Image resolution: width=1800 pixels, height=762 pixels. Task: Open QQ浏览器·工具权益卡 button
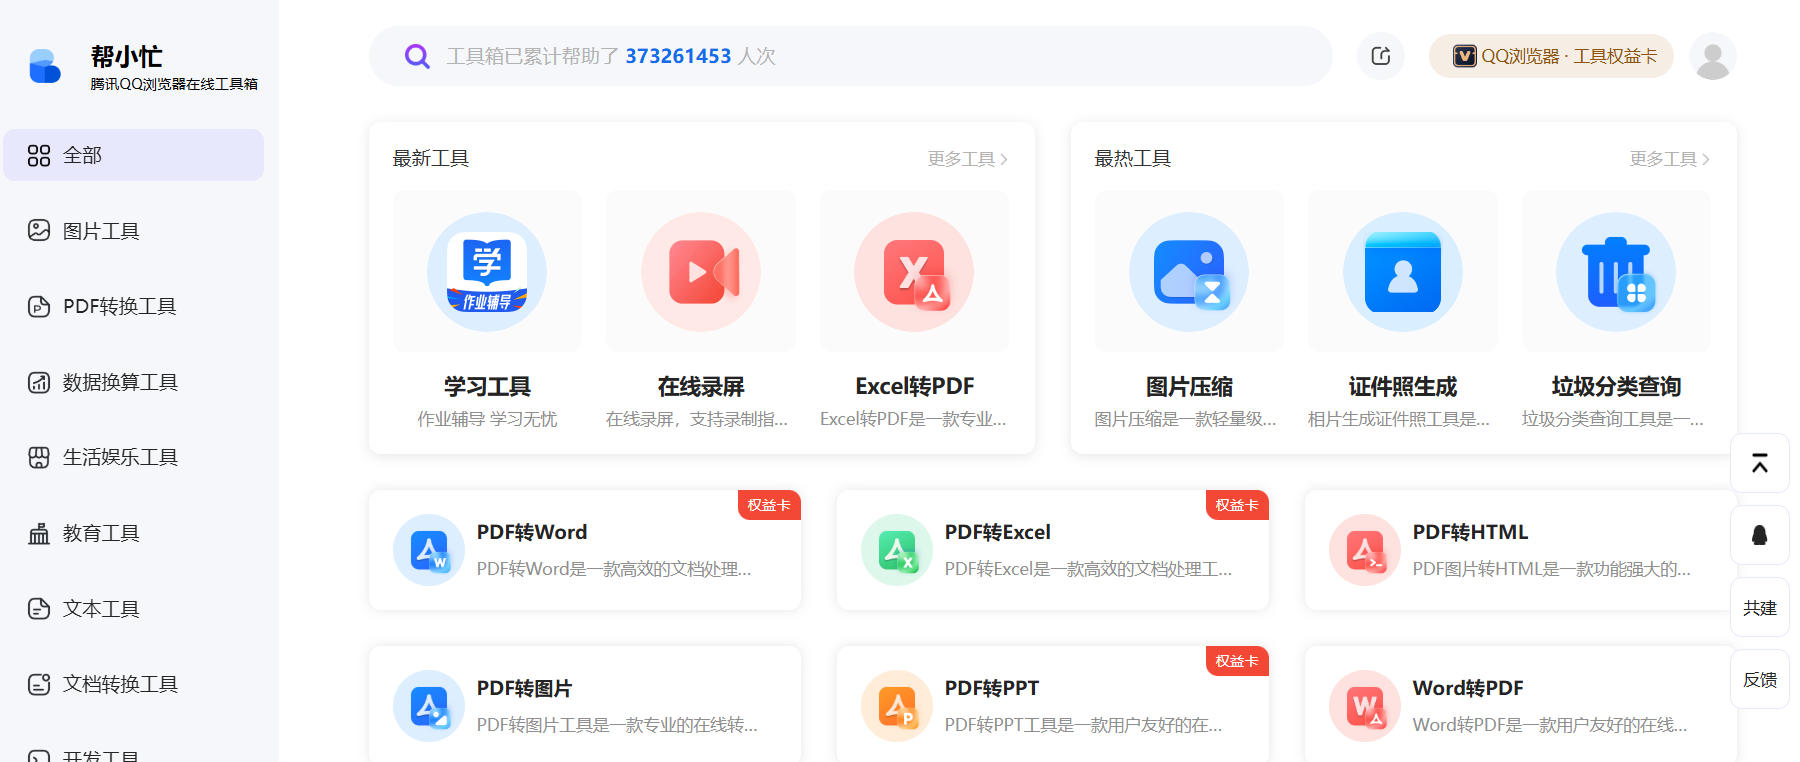click(x=1551, y=56)
